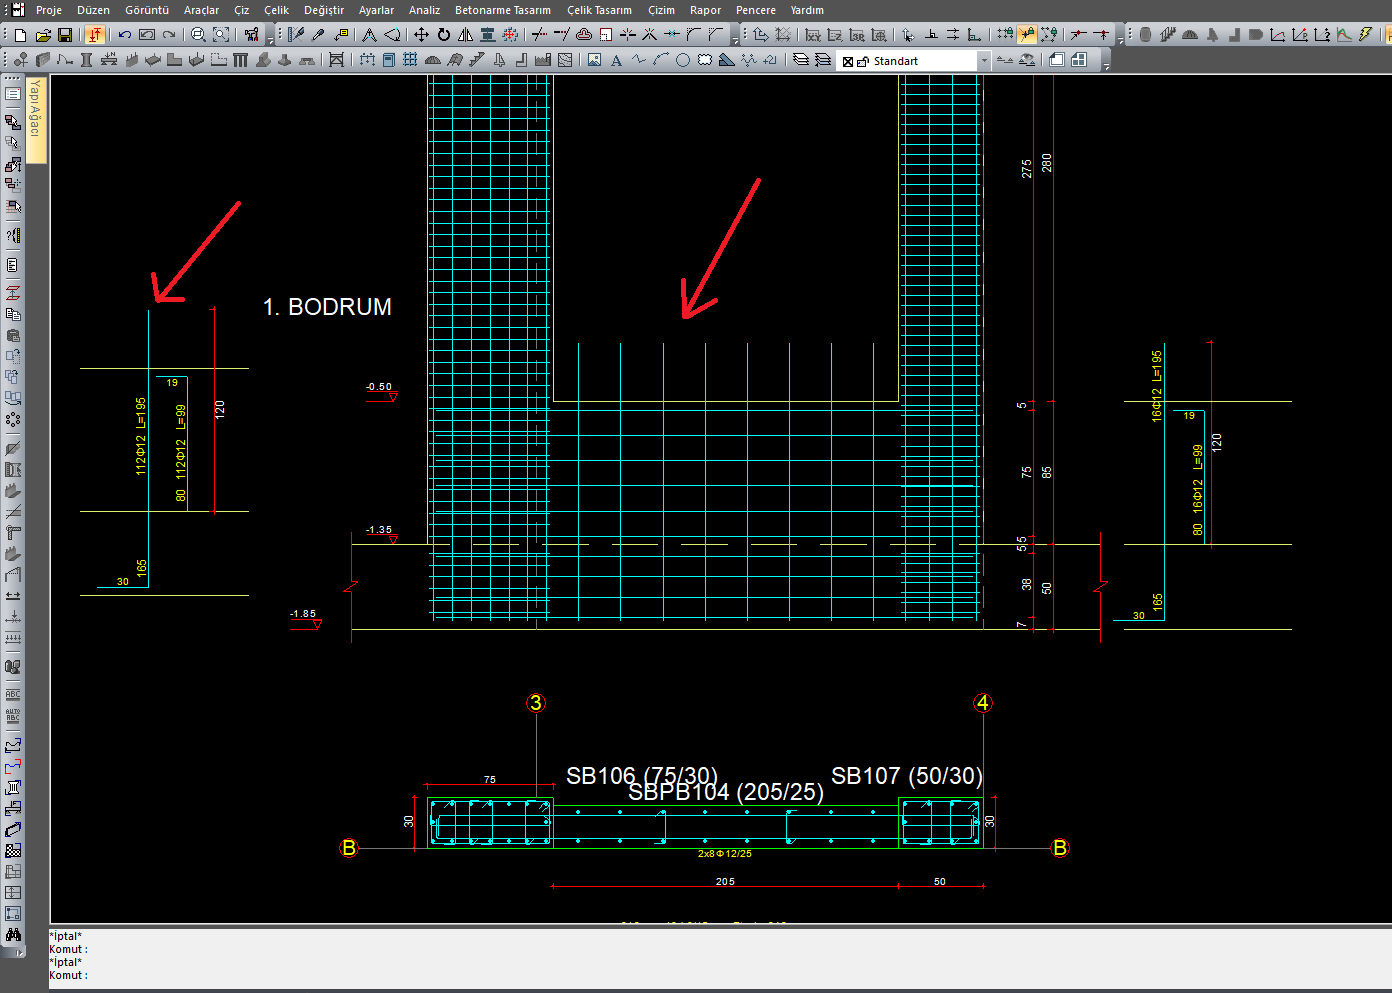
Task: Toggle the highlighted orange mode button near Save
Action: (x=95, y=35)
